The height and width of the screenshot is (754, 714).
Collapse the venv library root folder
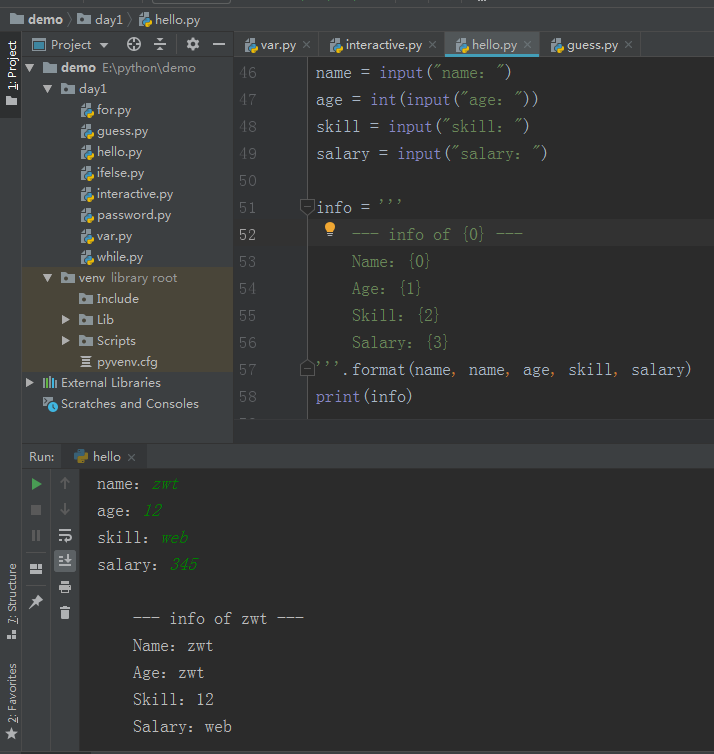tap(48, 277)
